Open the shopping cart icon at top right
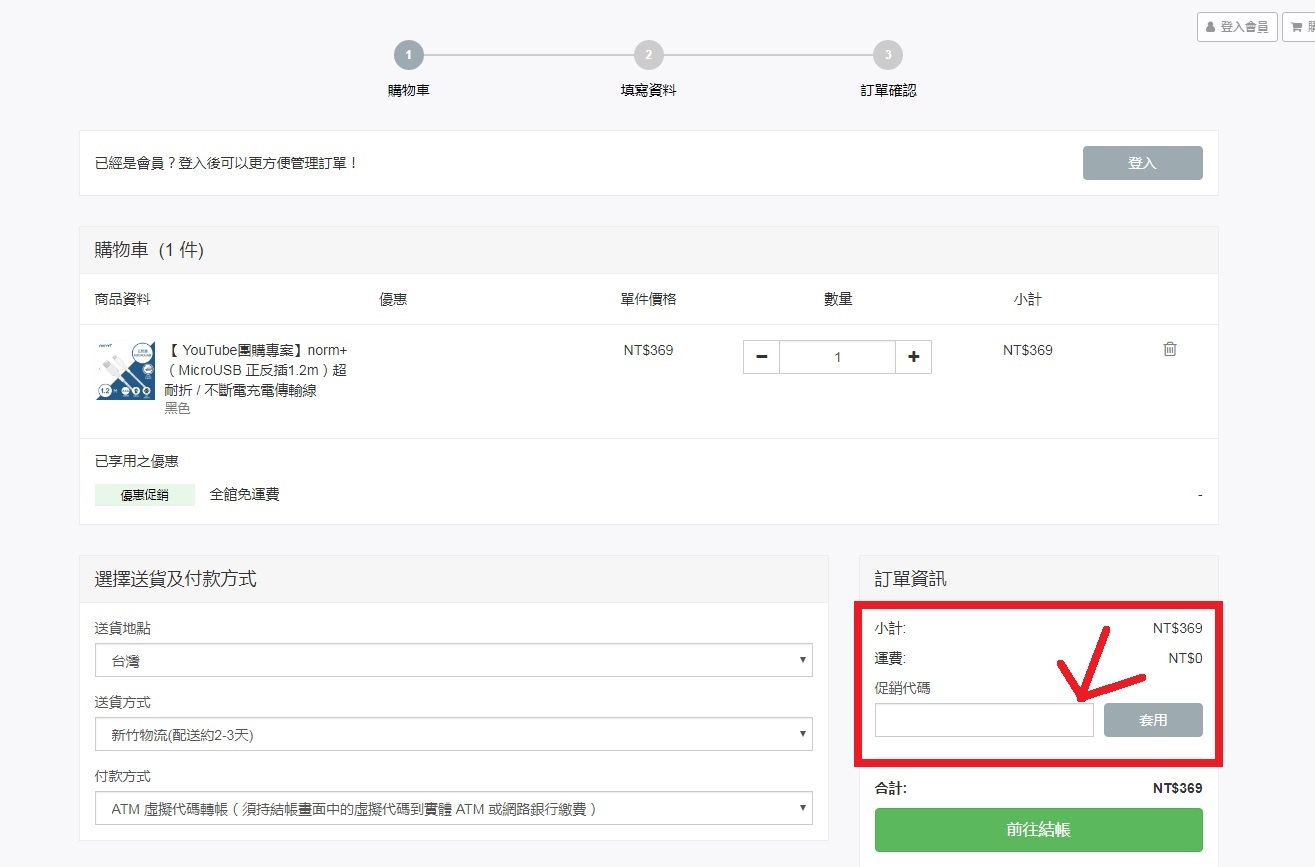Screen dimensions: 1315x867 1300,27
